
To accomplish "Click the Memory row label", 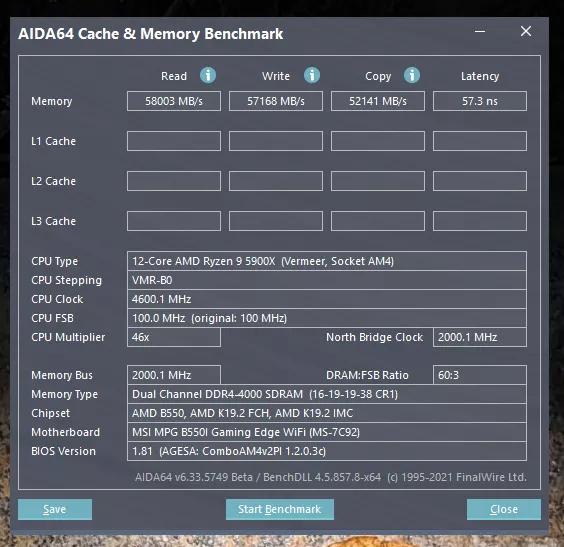I will coord(52,101).
